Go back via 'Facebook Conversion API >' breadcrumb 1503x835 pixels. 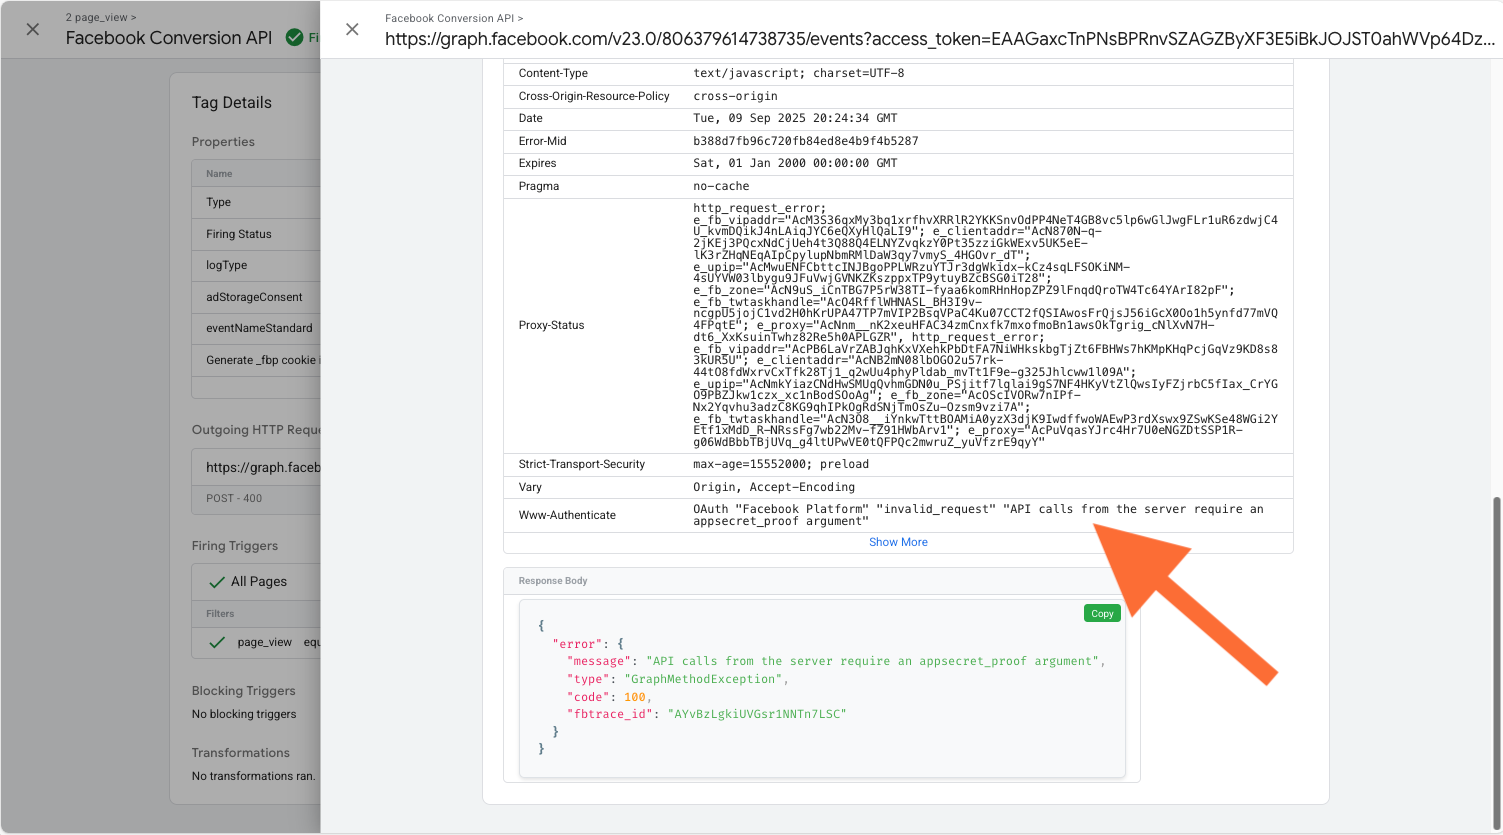coord(454,18)
